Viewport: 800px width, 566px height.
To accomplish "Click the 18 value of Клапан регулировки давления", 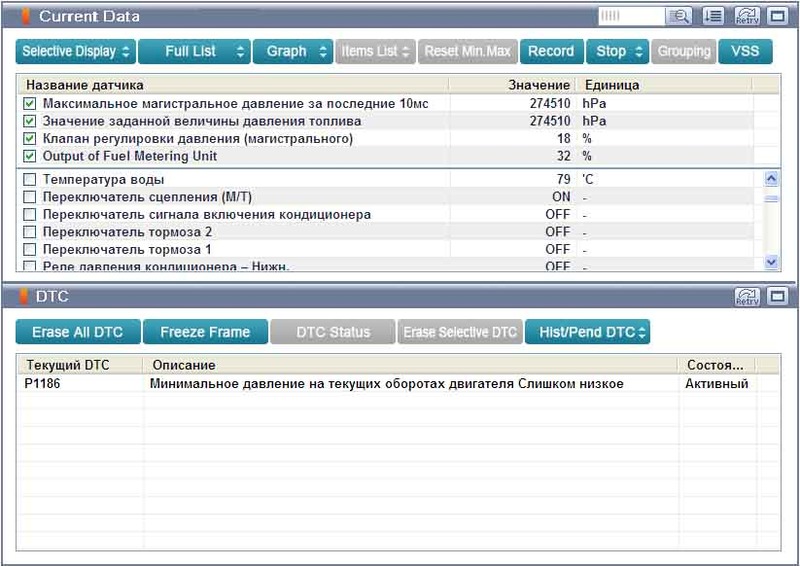I will pyautogui.click(x=563, y=139).
